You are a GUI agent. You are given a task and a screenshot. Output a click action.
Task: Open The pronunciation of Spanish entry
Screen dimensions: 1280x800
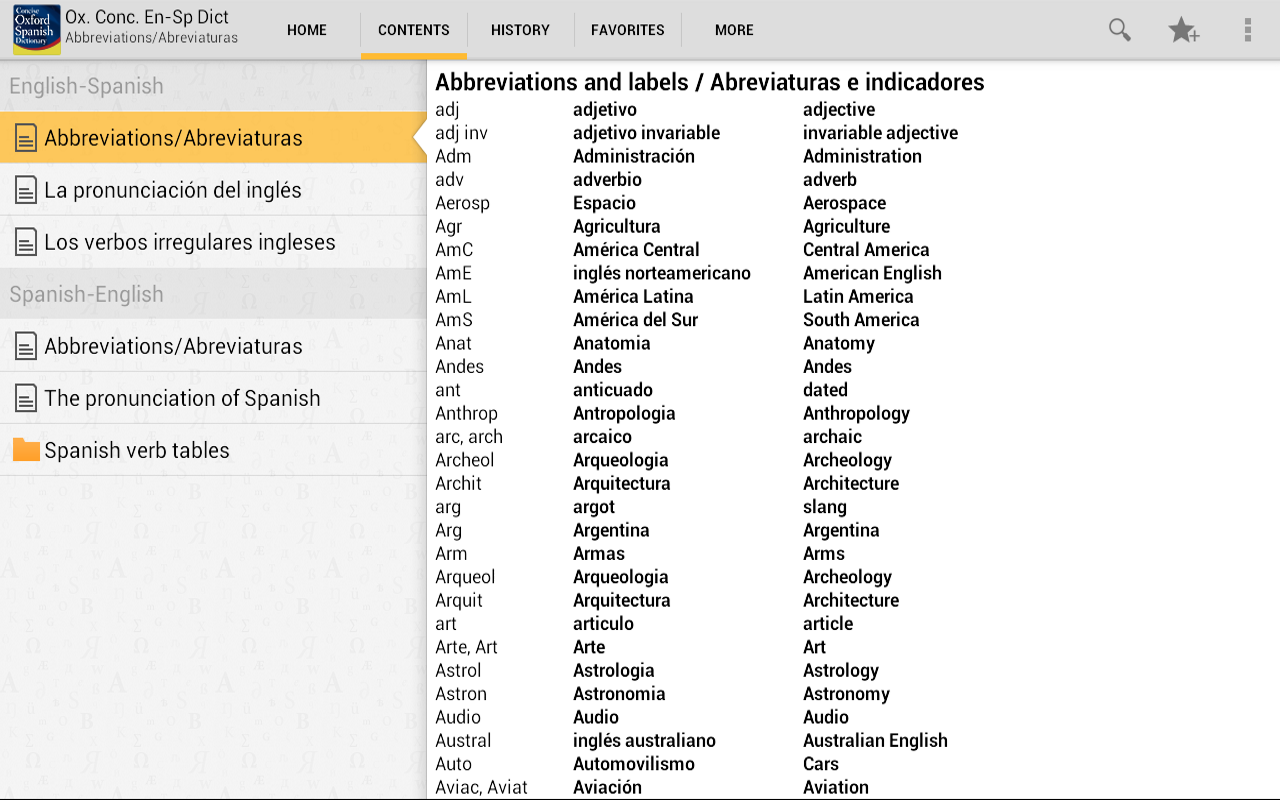pos(182,398)
